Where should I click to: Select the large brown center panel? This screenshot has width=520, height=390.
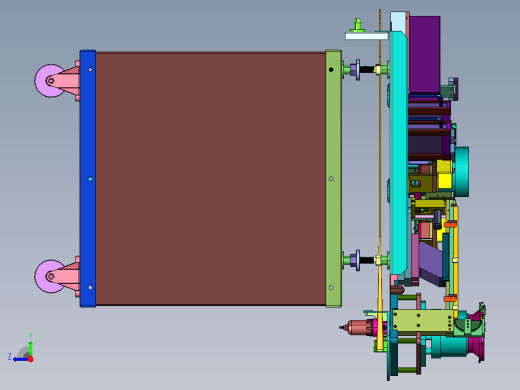[210, 178]
